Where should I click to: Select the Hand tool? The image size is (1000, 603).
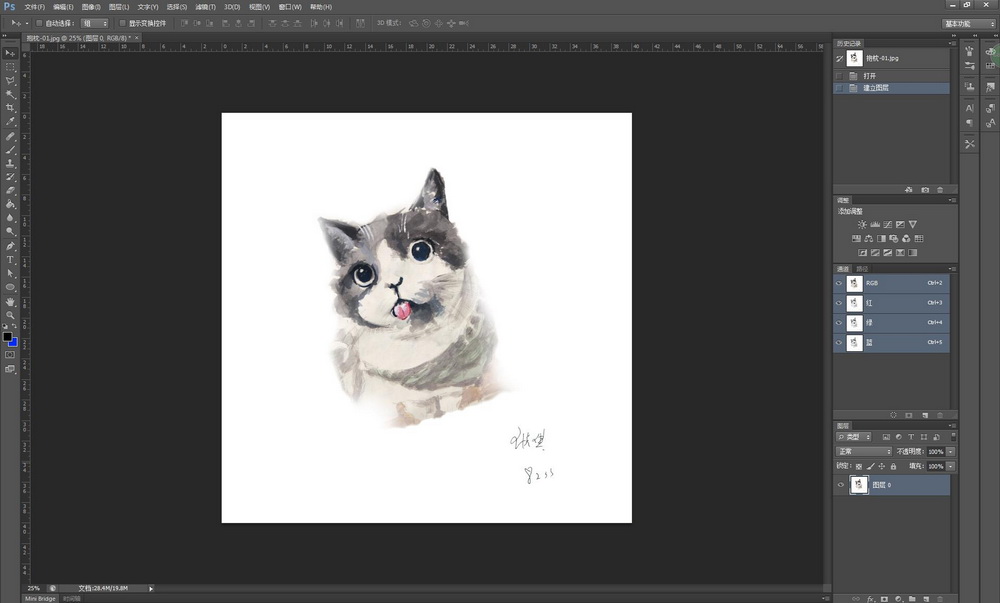pyautogui.click(x=10, y=302)
